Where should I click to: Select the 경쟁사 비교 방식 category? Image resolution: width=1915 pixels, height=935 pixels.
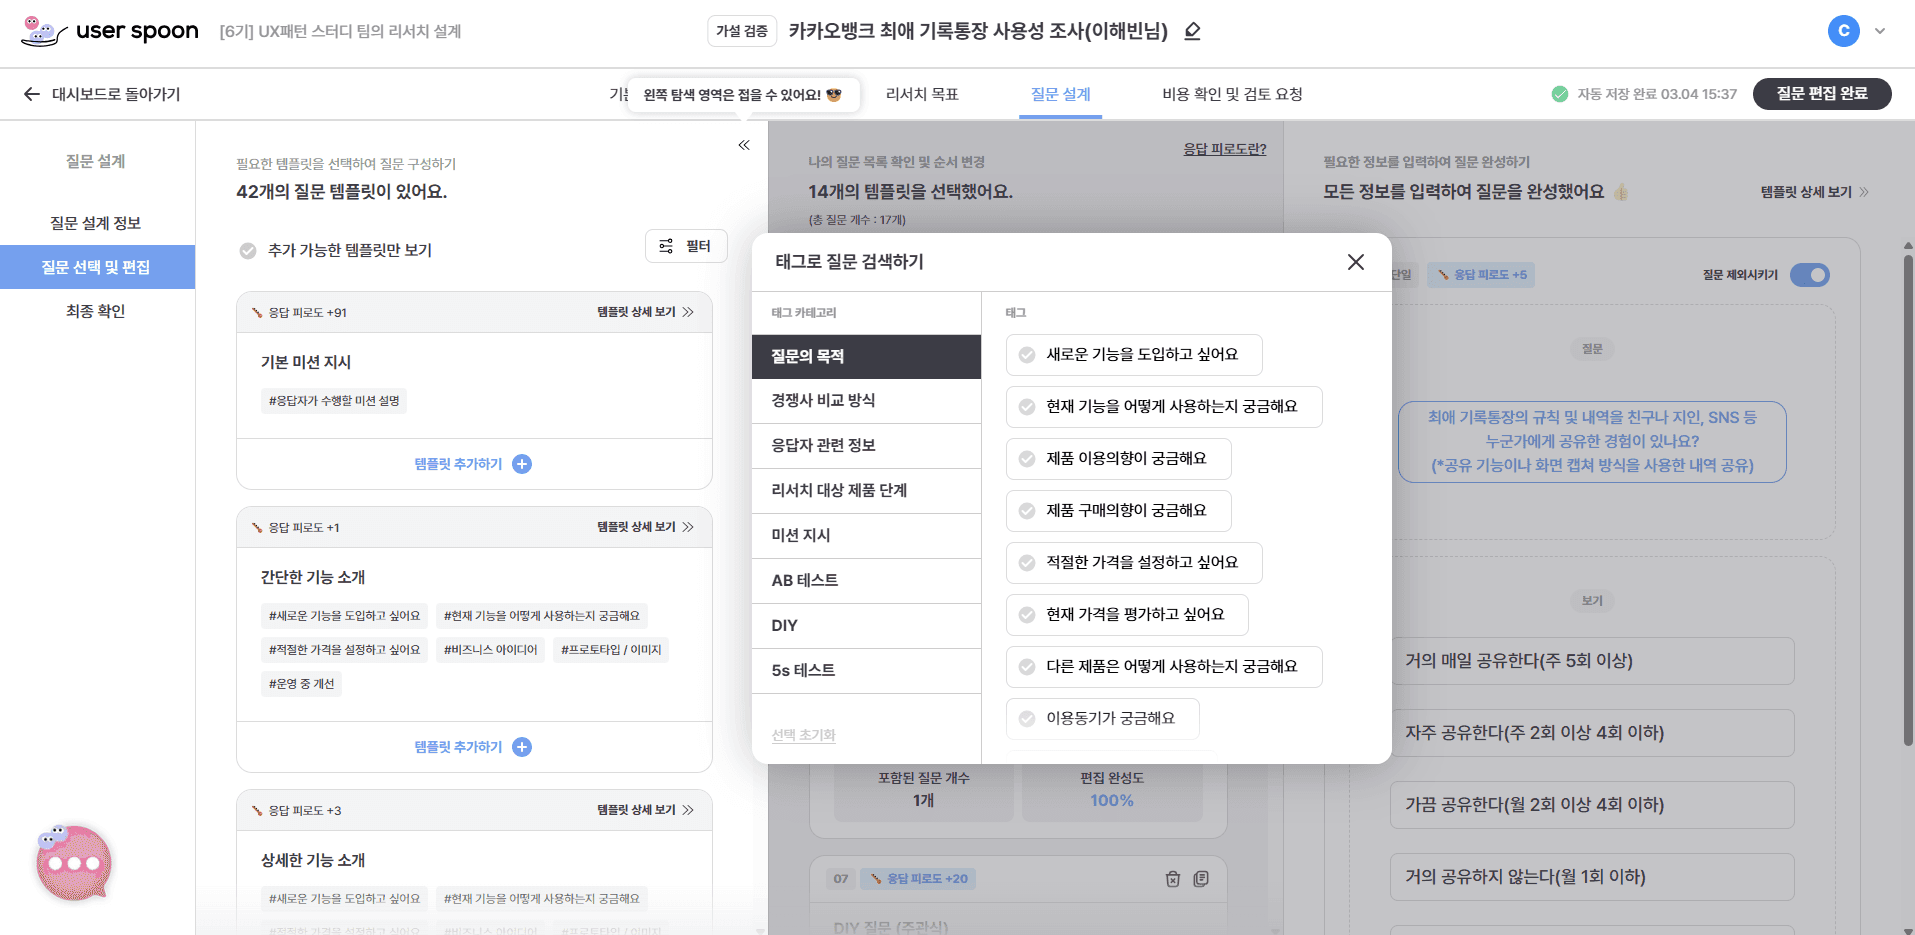866,400
